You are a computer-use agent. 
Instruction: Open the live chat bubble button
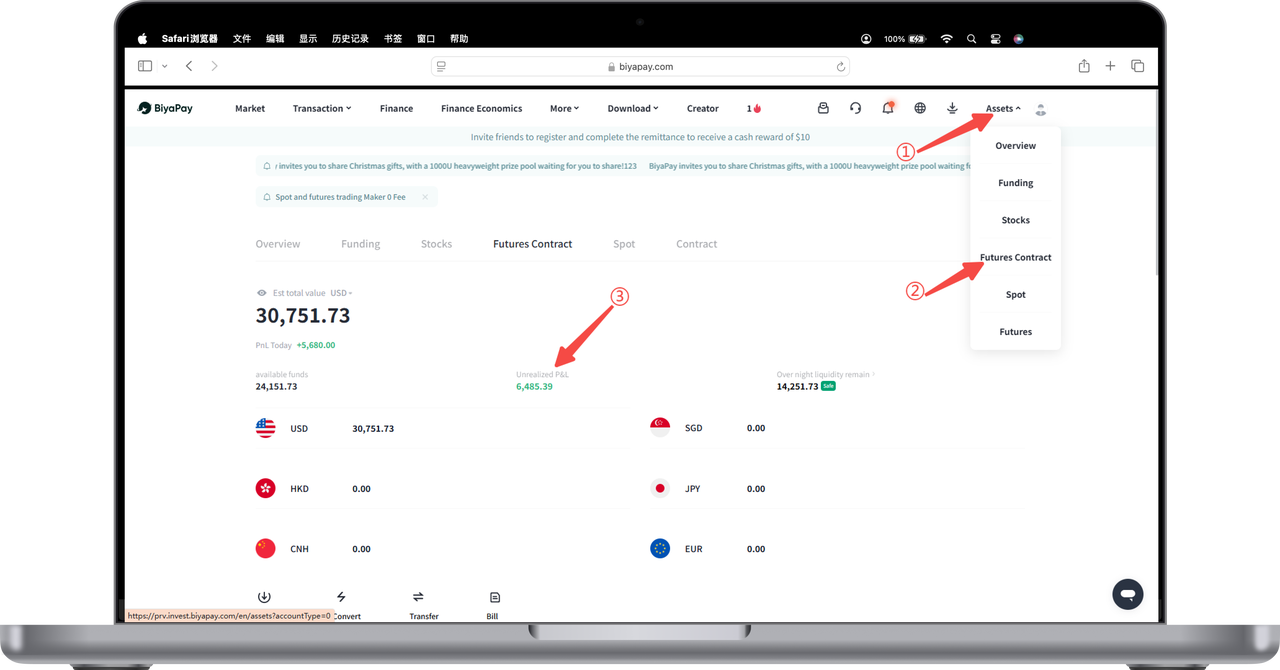1127,594
